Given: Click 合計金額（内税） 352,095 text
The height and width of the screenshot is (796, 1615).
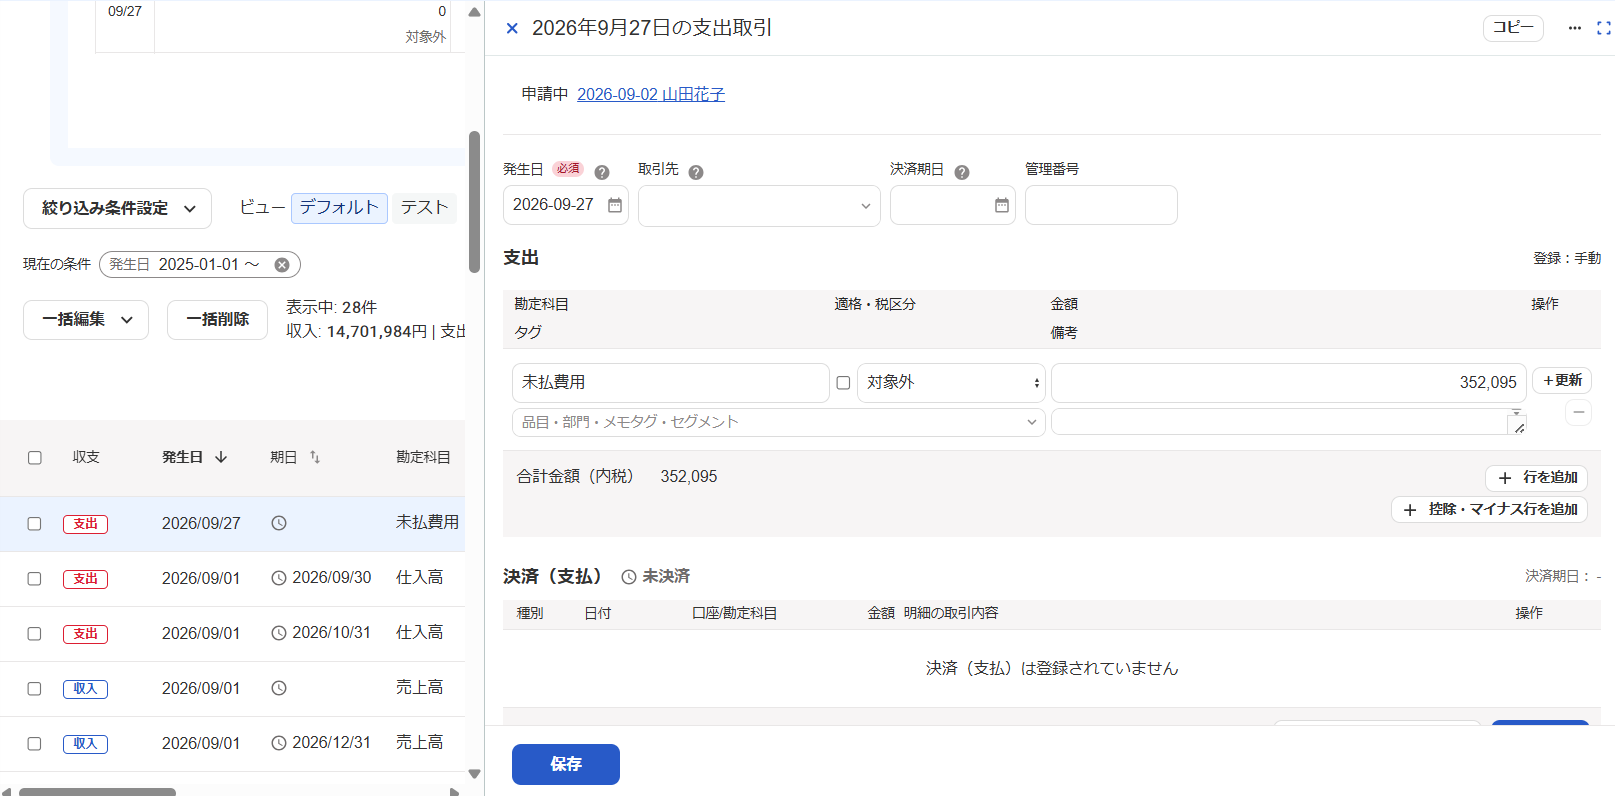Looking at the screenshot, I should pyautogui.click(x=617, y=477).
